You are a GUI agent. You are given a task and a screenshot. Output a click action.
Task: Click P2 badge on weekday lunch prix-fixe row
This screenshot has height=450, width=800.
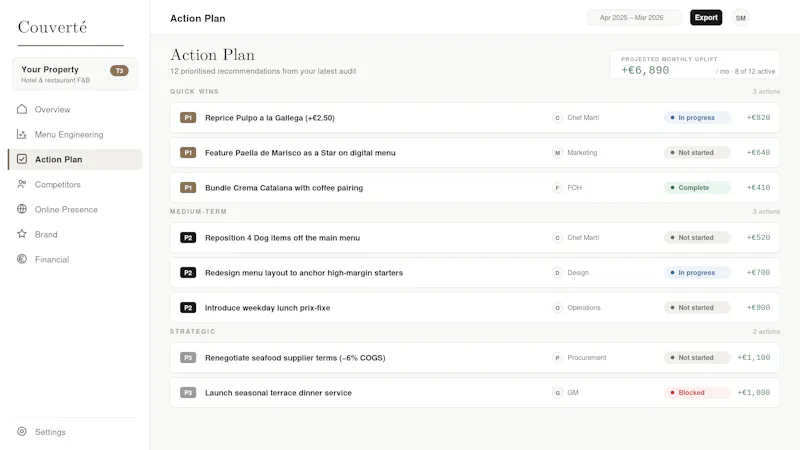tap(188, 308)
